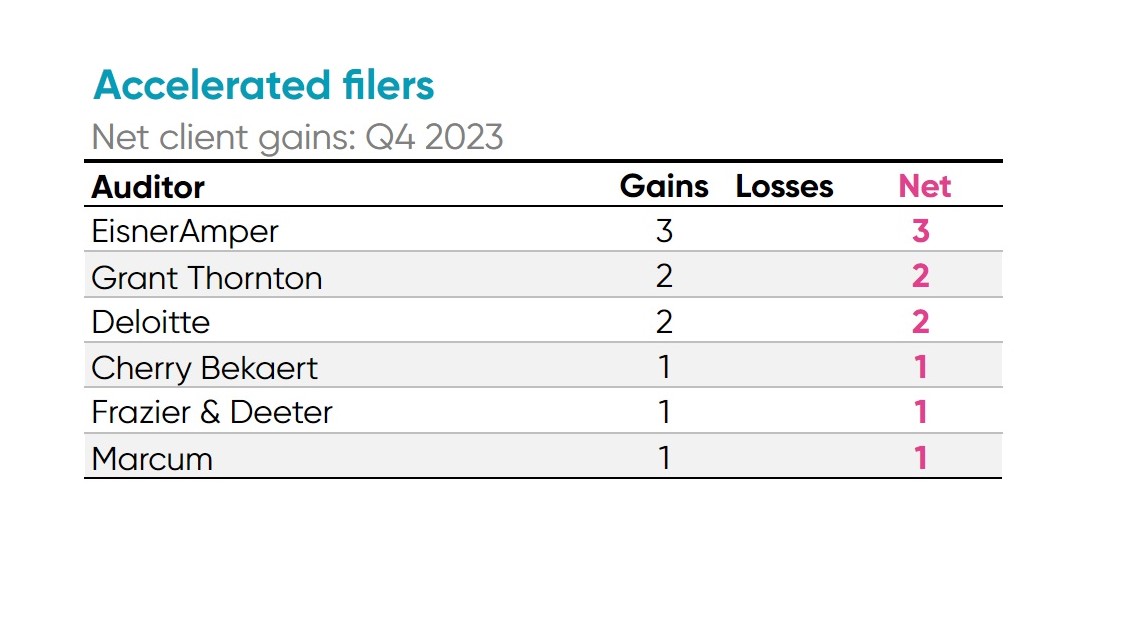The image size is (1128, 626).
Task: Click the Cherry Bekaert row label
Action: click(x=204, y=368)
